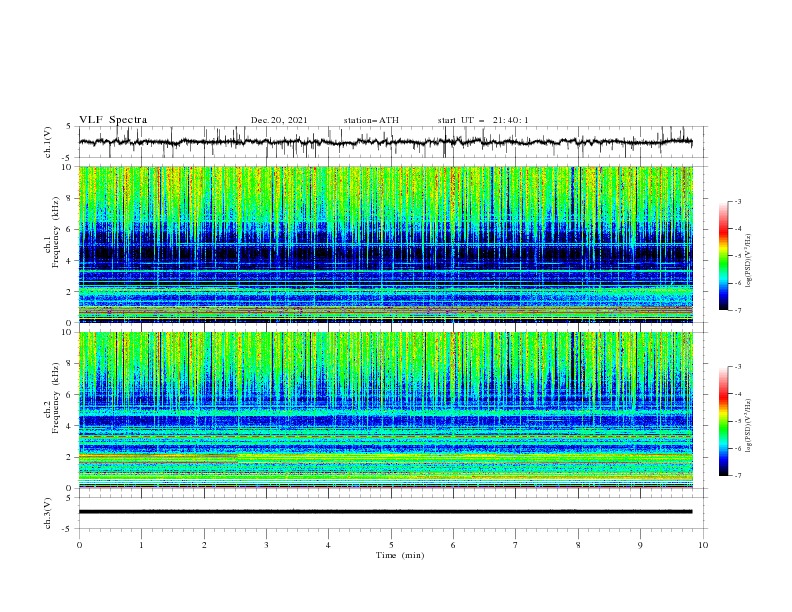792x612 pixels.
Task: Click time axis tick label "7"
Action: click(x=516, y=545)
